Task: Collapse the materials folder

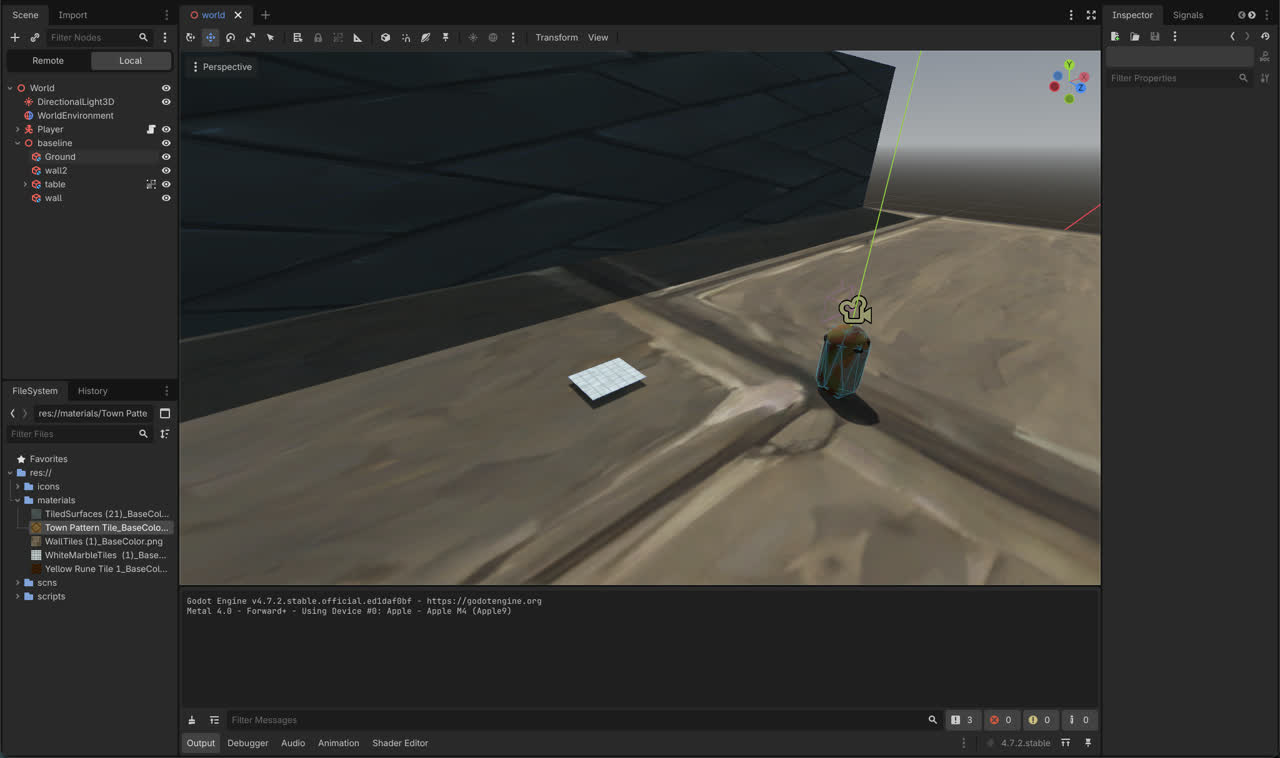Action: point(17,500)
